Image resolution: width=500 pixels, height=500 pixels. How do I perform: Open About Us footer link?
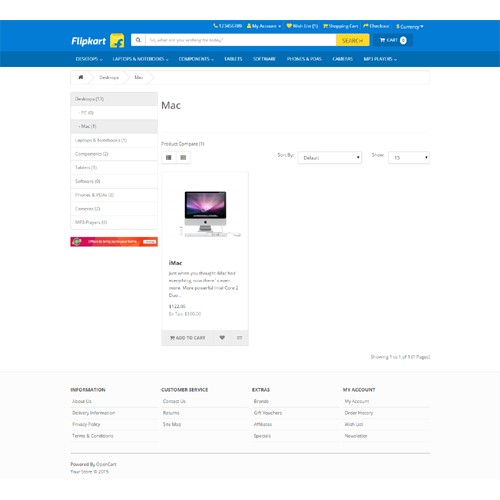82,401
